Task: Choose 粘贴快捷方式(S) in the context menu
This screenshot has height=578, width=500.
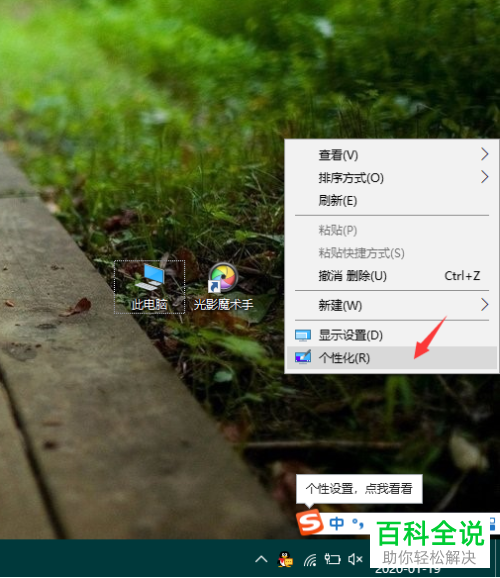Action: tap(392, 253)
